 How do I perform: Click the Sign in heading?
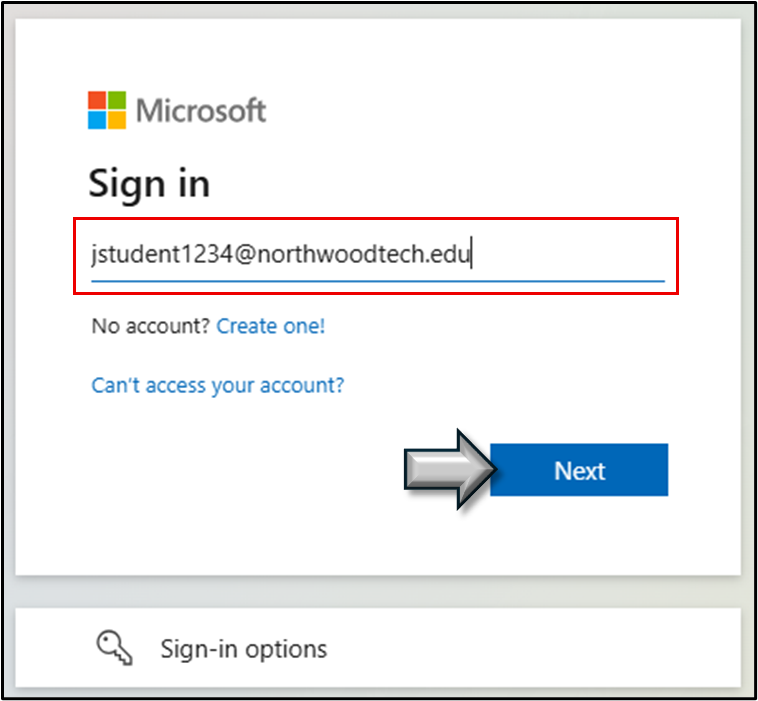tap(149, 184)
